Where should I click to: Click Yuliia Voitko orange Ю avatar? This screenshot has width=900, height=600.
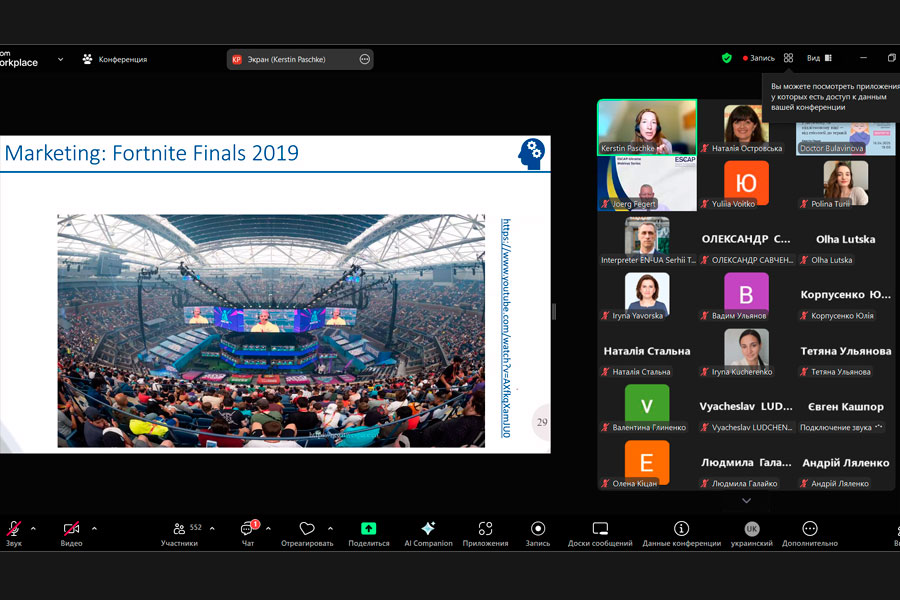click(x=746, y=183)
